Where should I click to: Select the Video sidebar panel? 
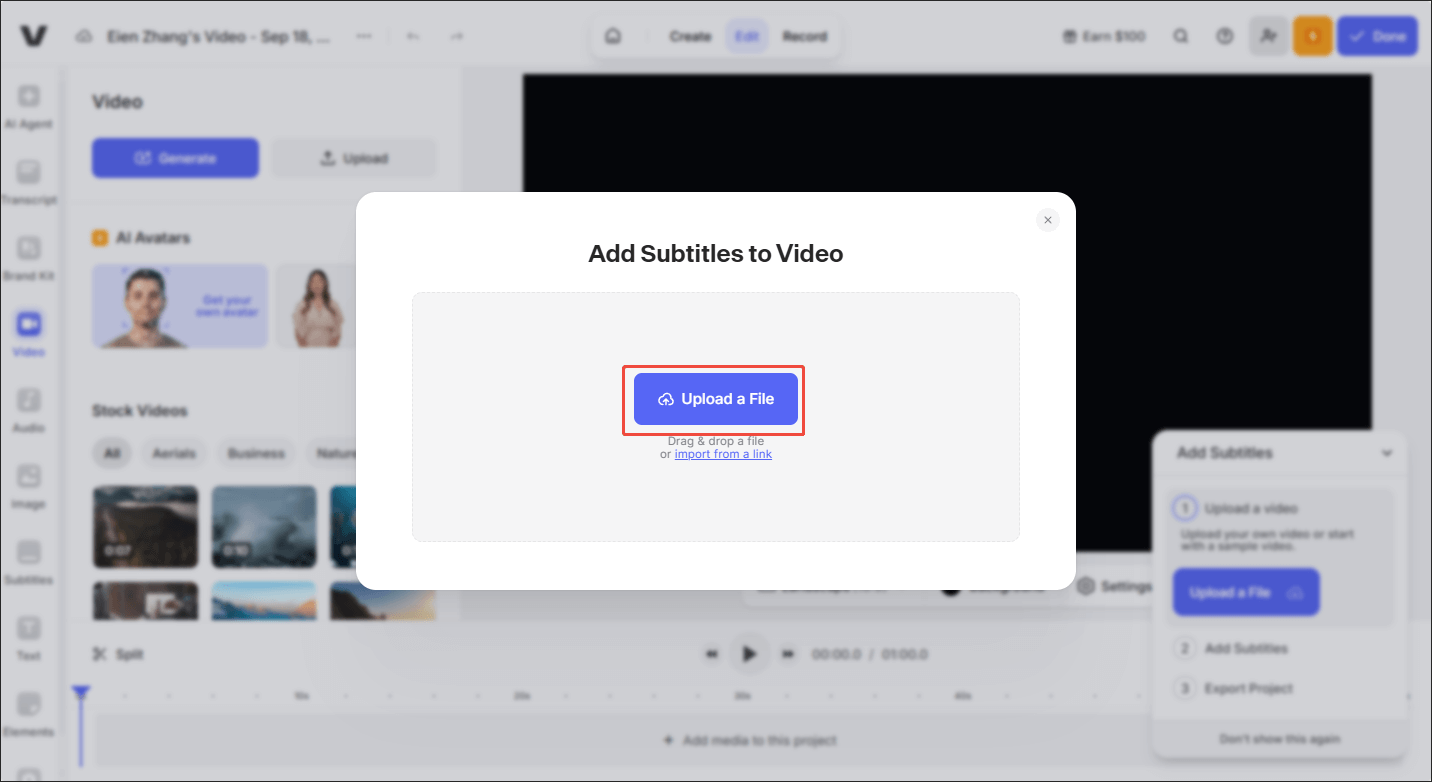[29, 334]
